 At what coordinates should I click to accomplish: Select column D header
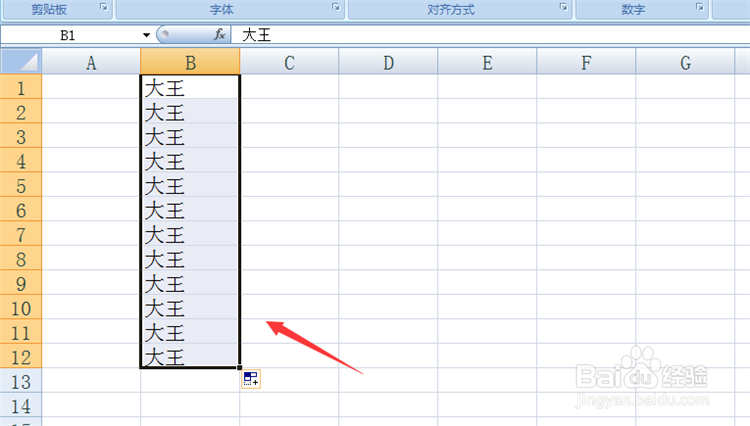click(x=388, y=62)
